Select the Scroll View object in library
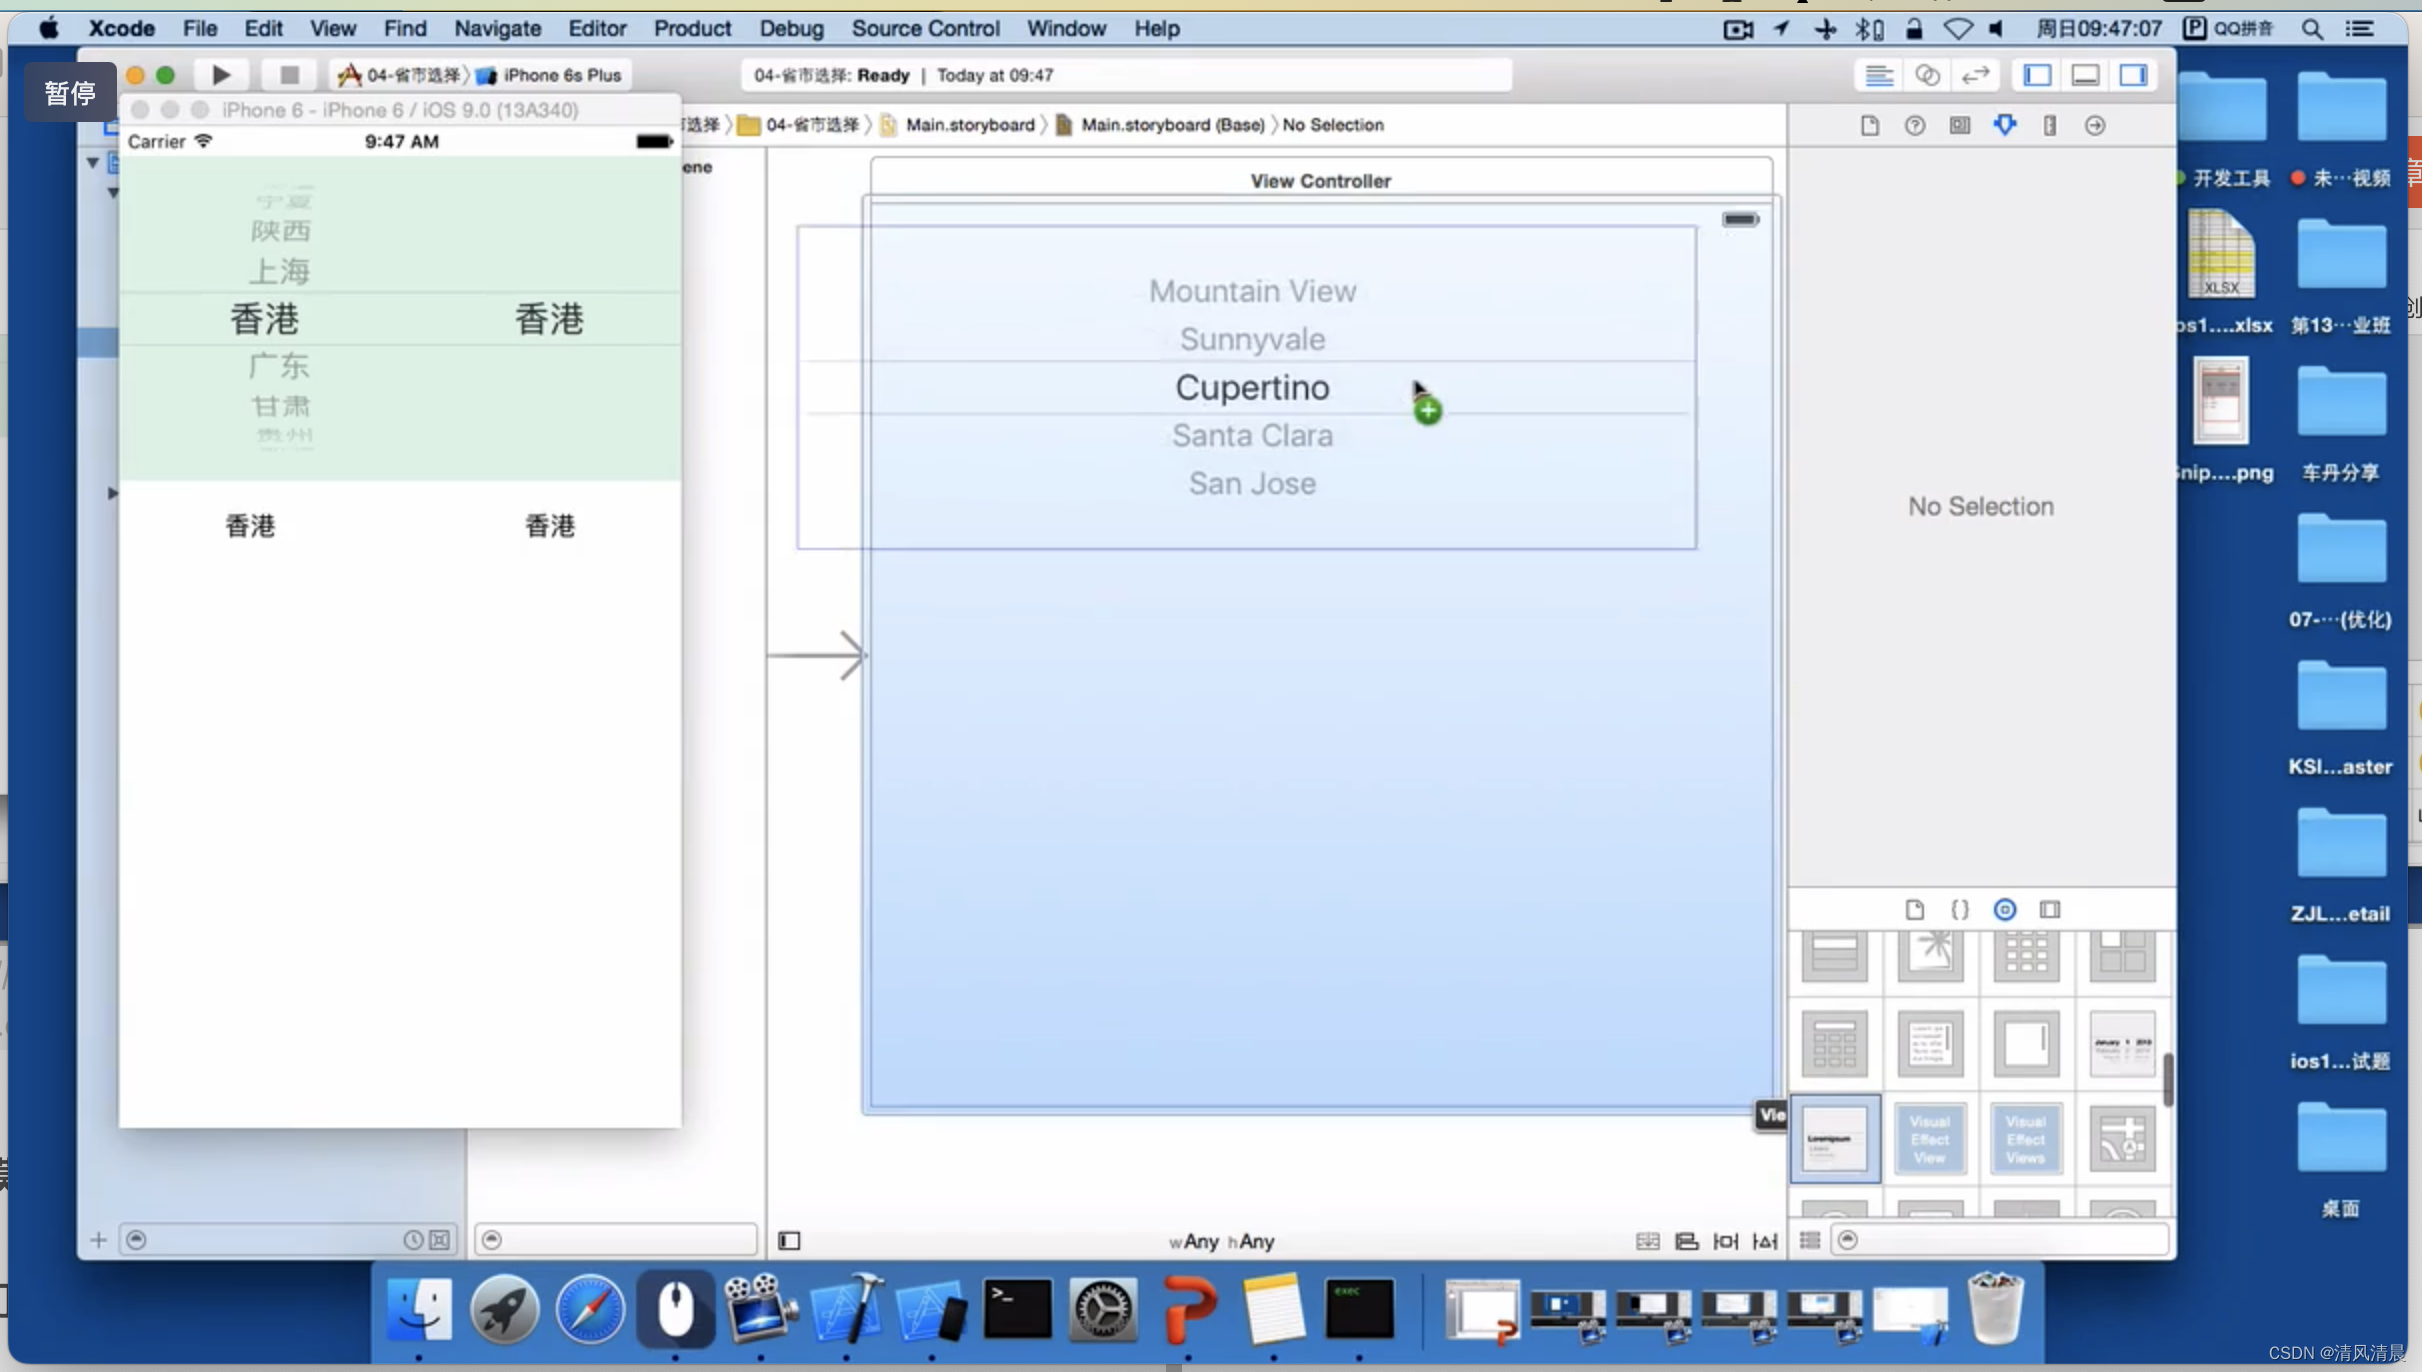Screen dimensions: 2422x1372 (2026, 1044)
